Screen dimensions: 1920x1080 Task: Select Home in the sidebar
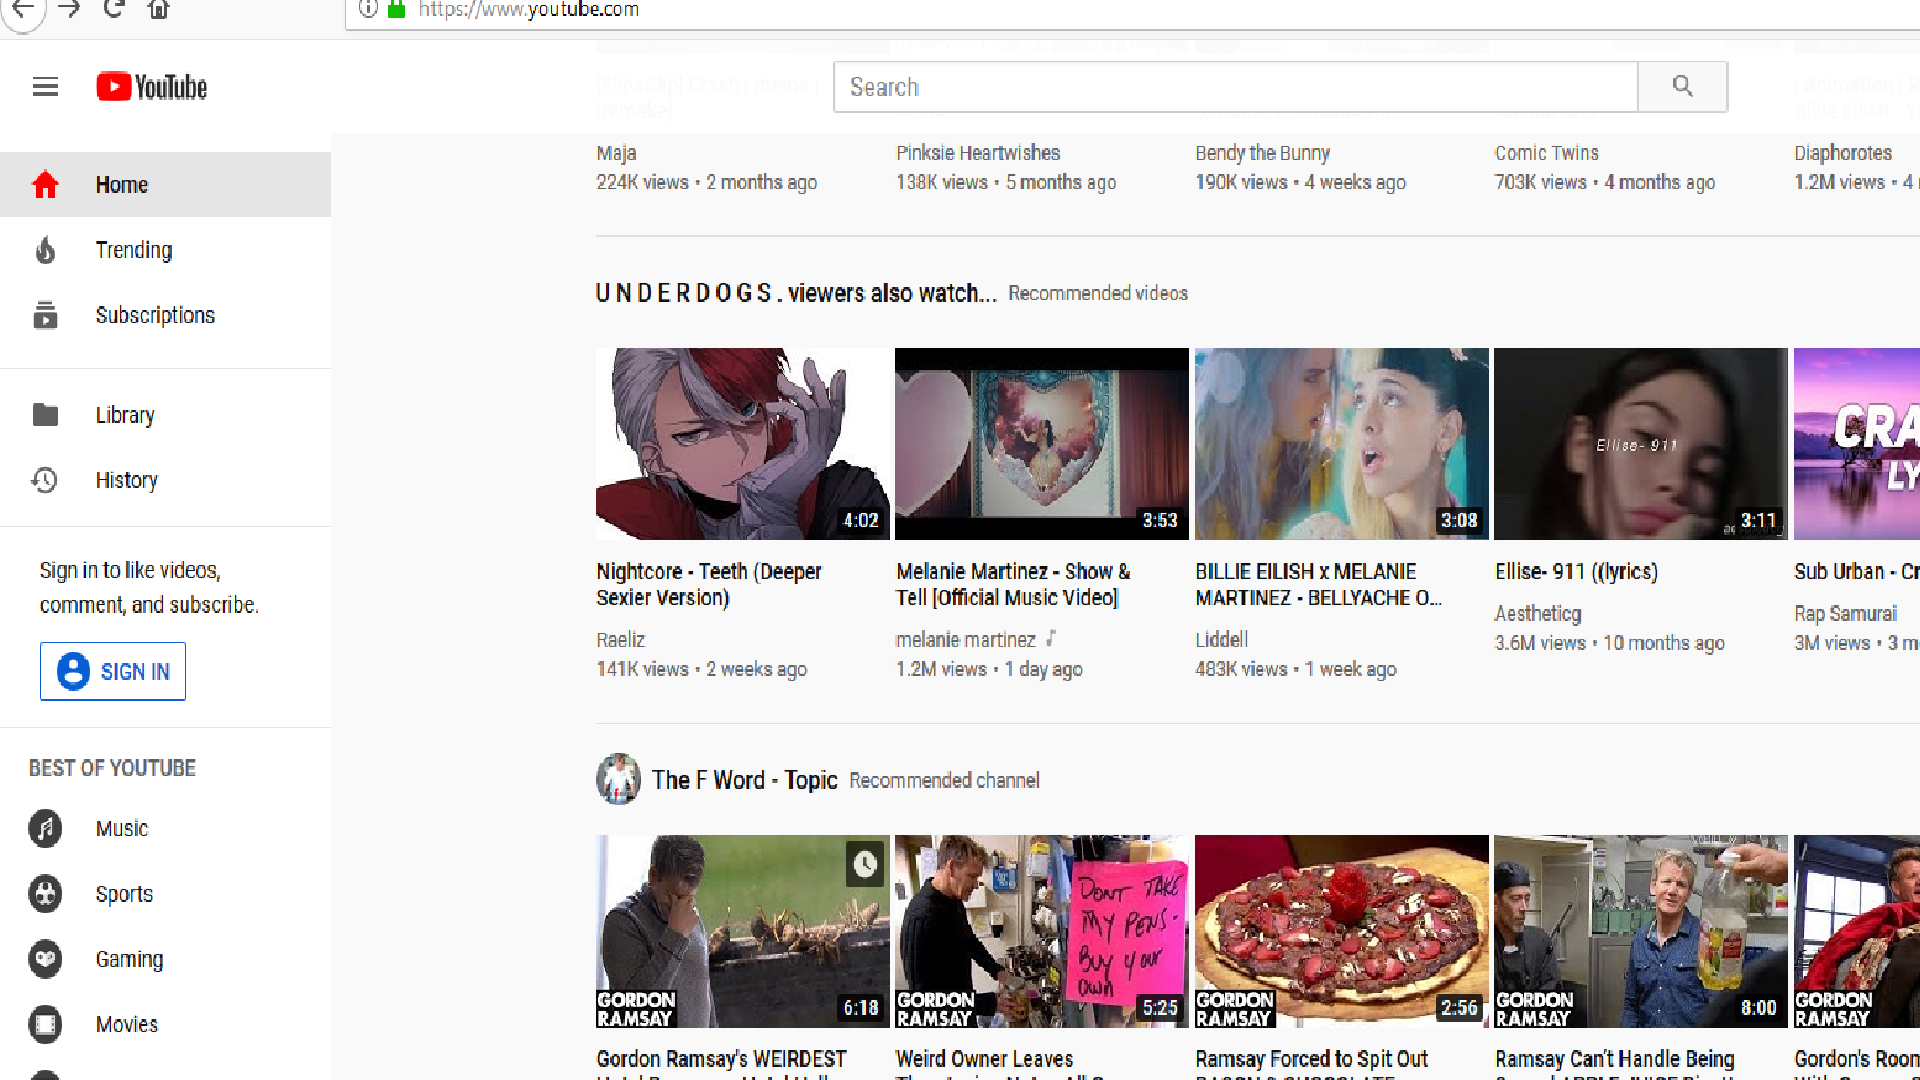coord(165,185)
